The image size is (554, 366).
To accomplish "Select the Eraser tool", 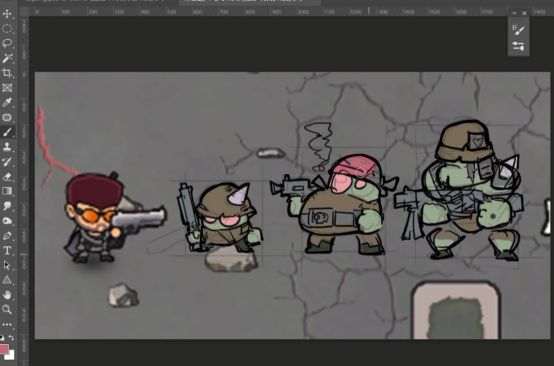I will pyautogui.click(x=7, y=176).
